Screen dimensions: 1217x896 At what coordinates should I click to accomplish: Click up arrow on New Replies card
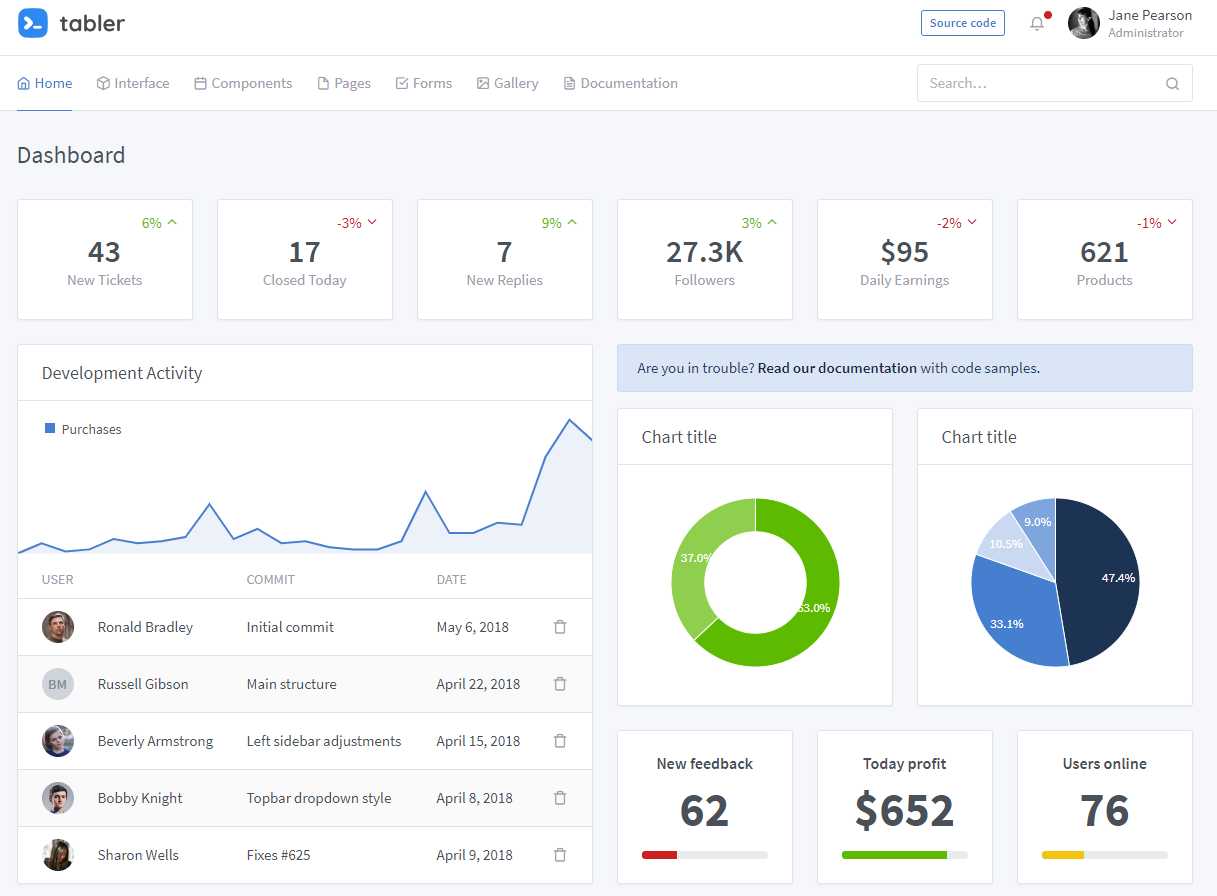(x=572, y=223)
